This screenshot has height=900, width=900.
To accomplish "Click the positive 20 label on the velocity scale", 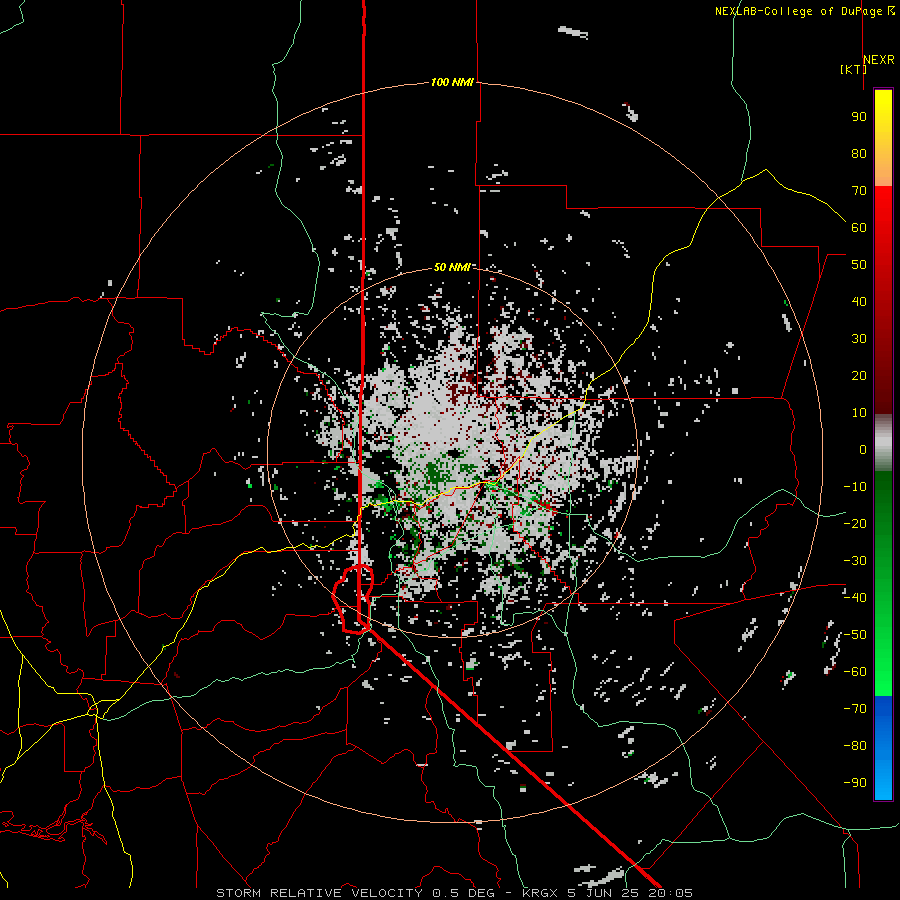I will (859, 376).
